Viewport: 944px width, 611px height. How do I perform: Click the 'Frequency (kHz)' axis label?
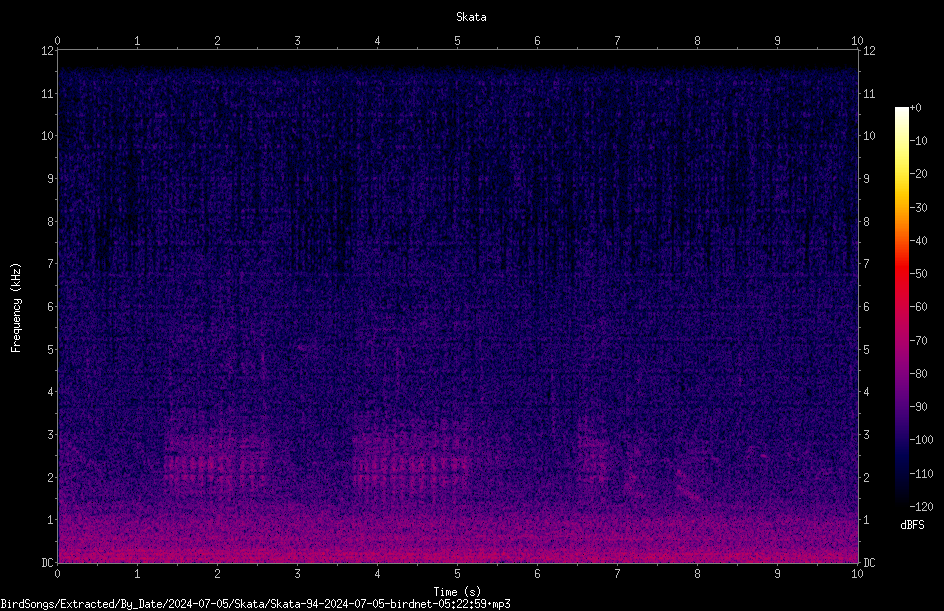pos(16,308)
